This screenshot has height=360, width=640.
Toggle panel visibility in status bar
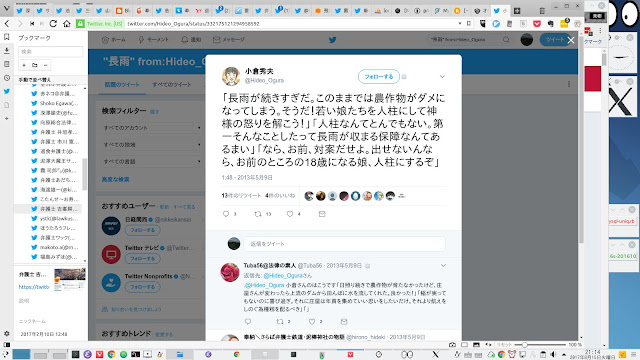(7, 344)
